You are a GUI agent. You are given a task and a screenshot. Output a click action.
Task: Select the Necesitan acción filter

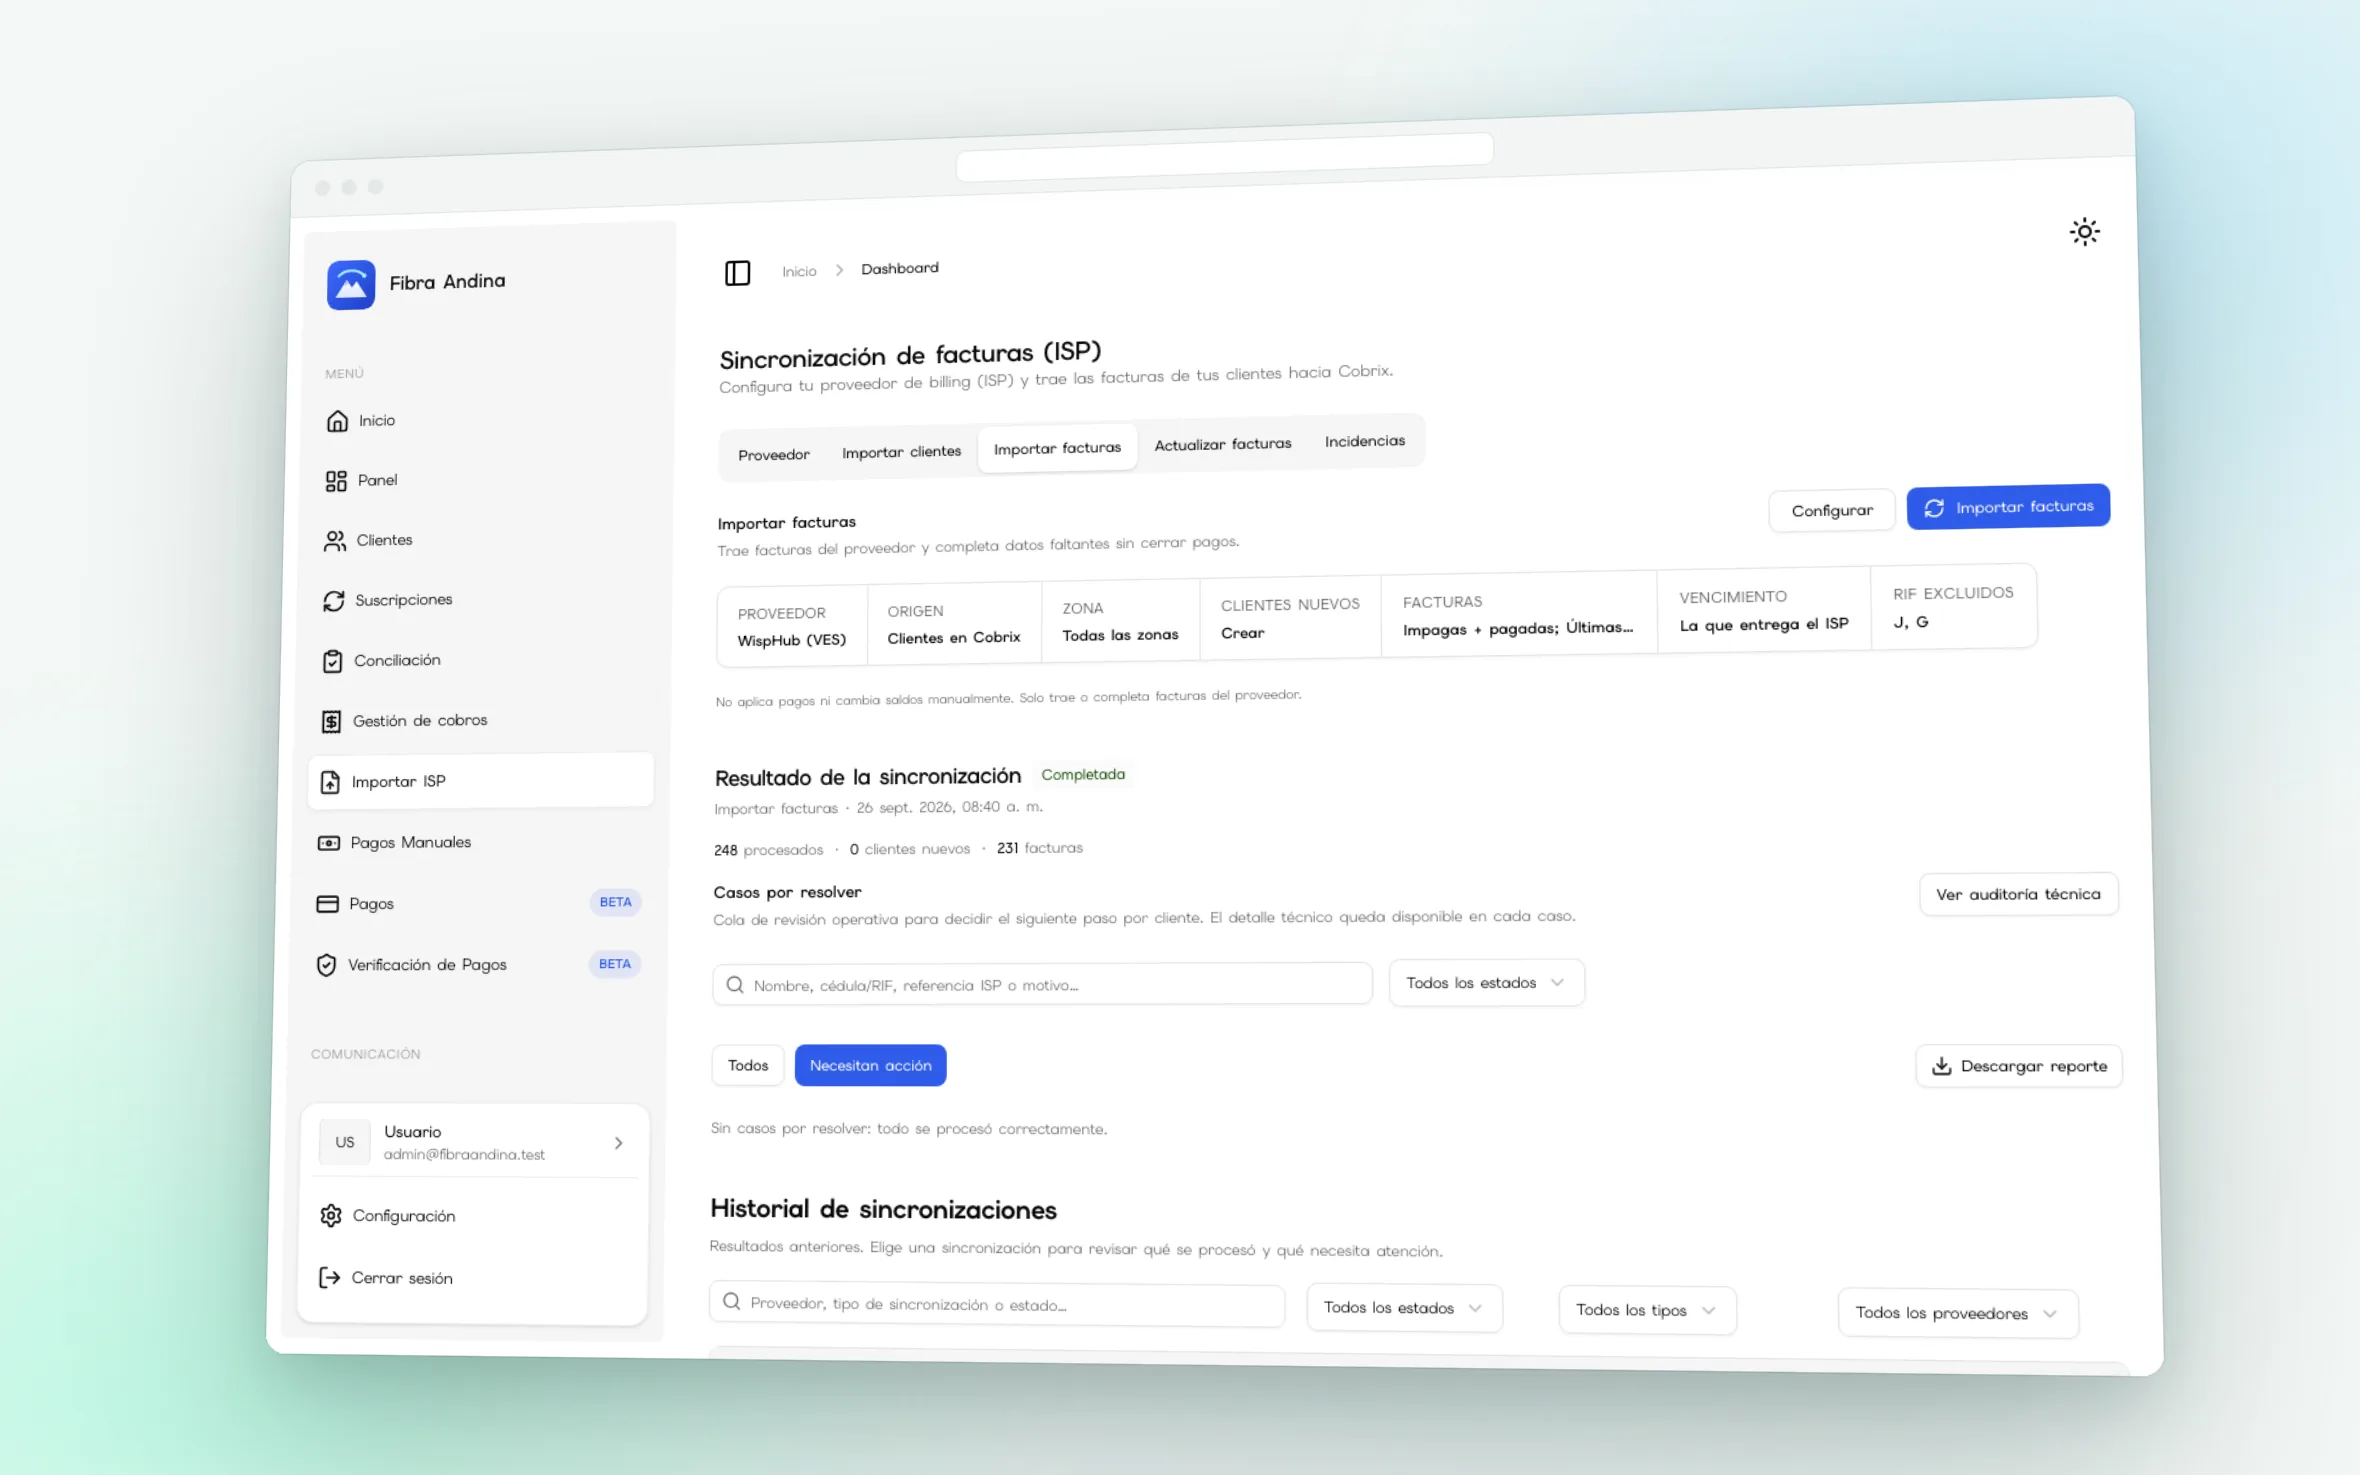click(870, 1065)
